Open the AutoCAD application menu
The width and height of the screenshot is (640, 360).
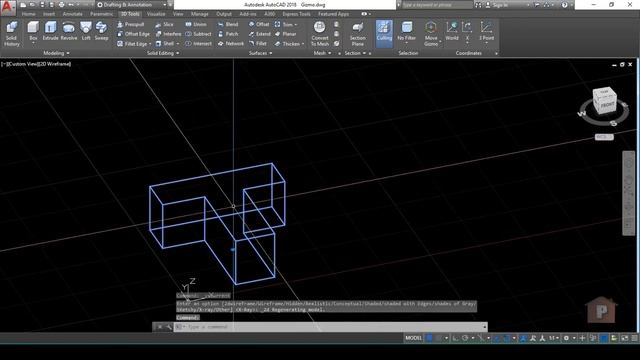click(x=8, y=7)
